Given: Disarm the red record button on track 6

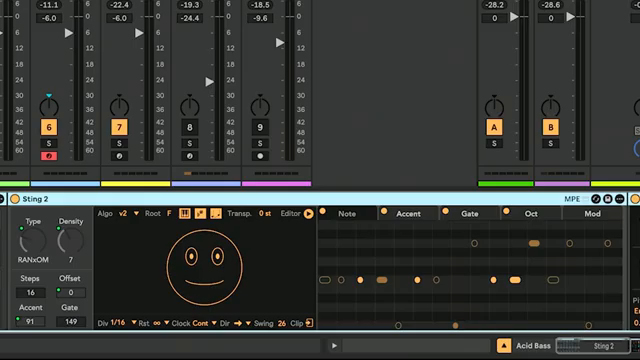Looking at the screenshot, I should pyautogui.click(x=49, y=156).
